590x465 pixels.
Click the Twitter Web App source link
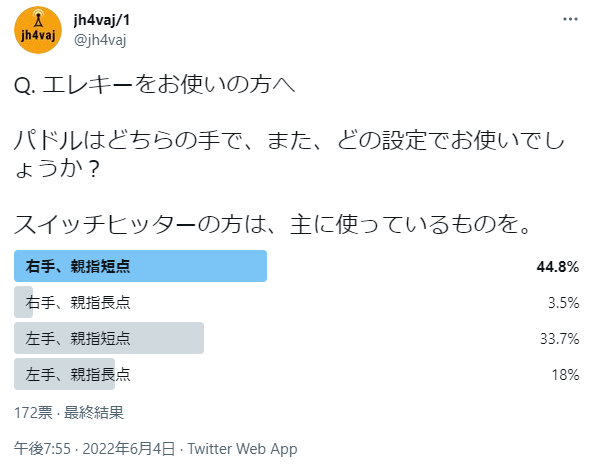coord(242,448)
